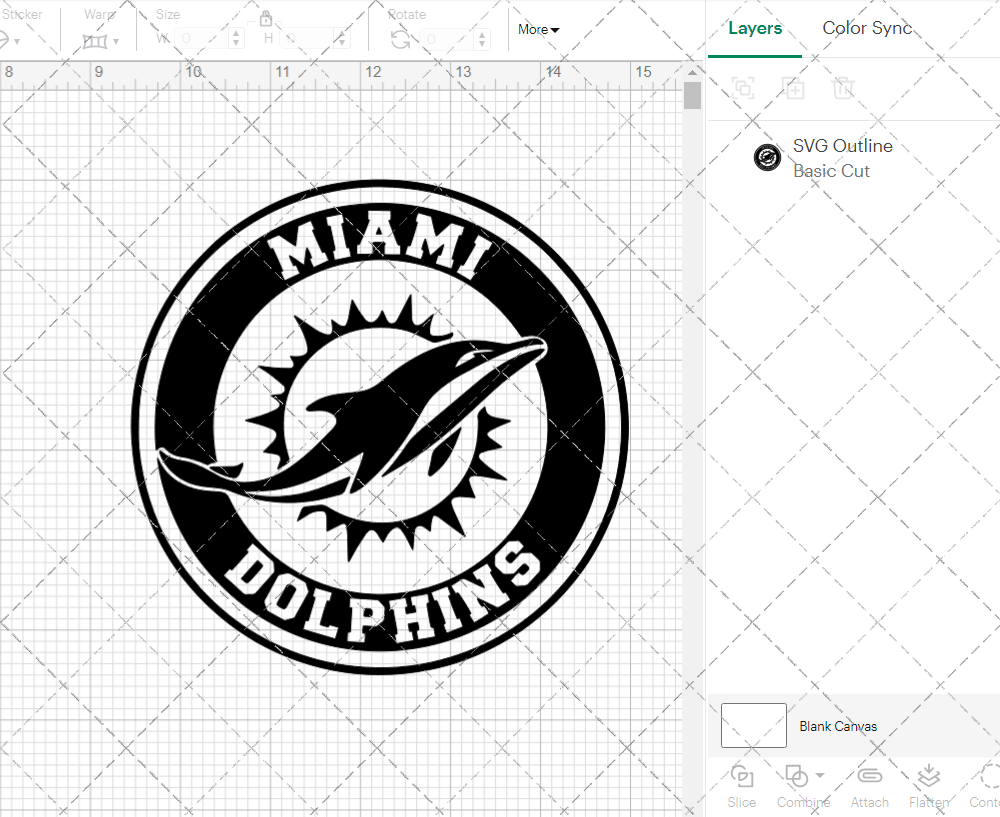Image resolution: width=1000 pixels, height=817 pixels.
Task: Click the Blank Canvas white color swatch
Action: pyautogui.click(x=753, y=725)
